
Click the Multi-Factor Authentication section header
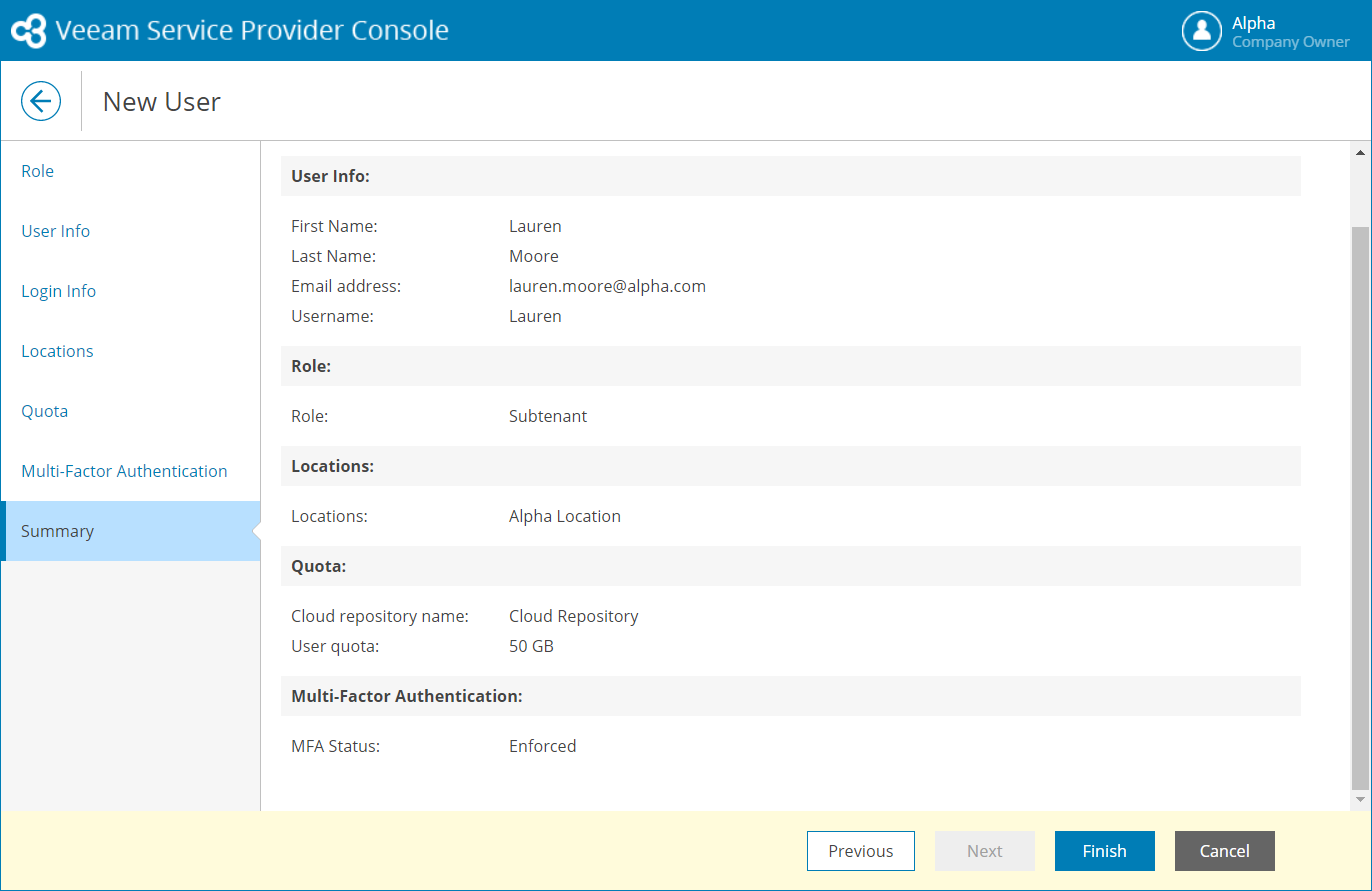point(791,696)
